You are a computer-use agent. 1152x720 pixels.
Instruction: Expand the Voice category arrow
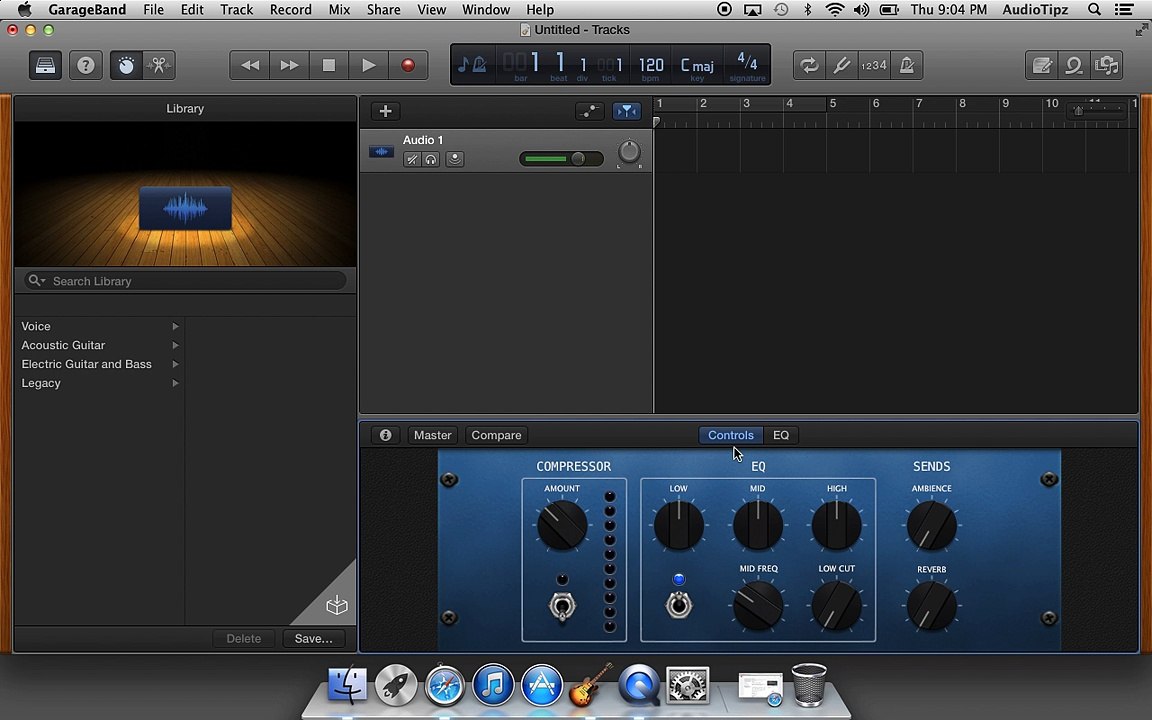click(176, 326)
